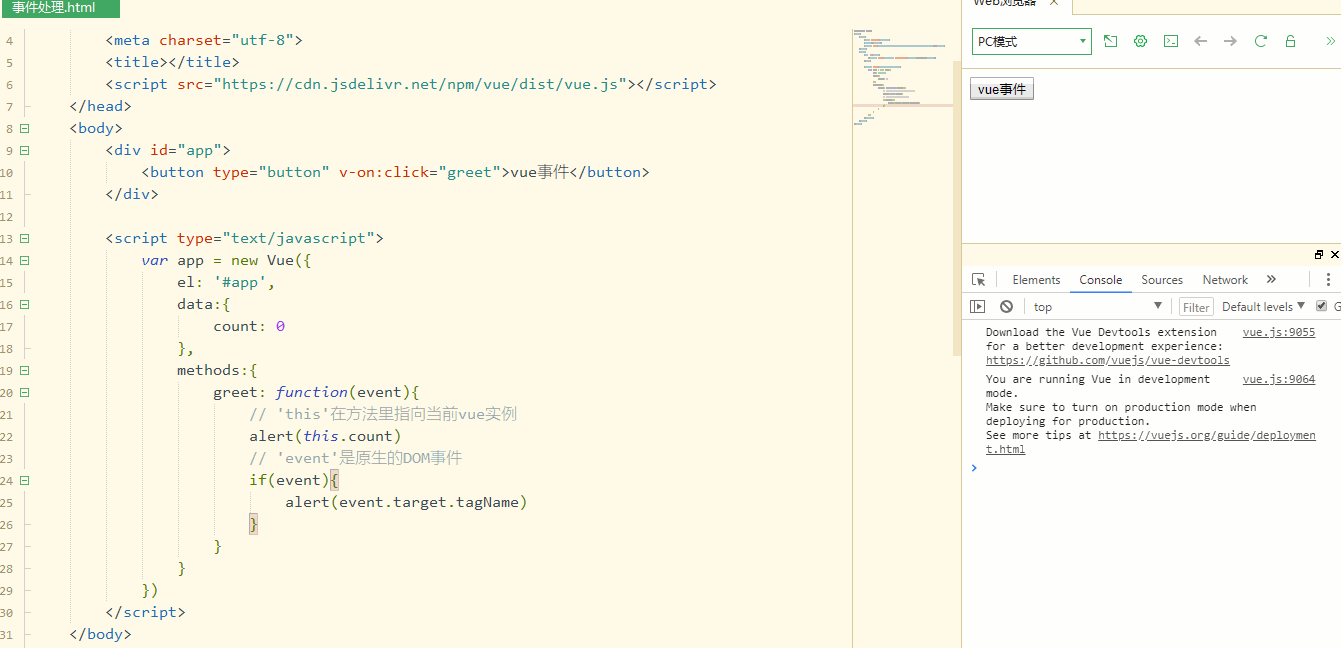
Task: Click the <title></title> line
Action: pyautogui.click(x=172, y=62)
